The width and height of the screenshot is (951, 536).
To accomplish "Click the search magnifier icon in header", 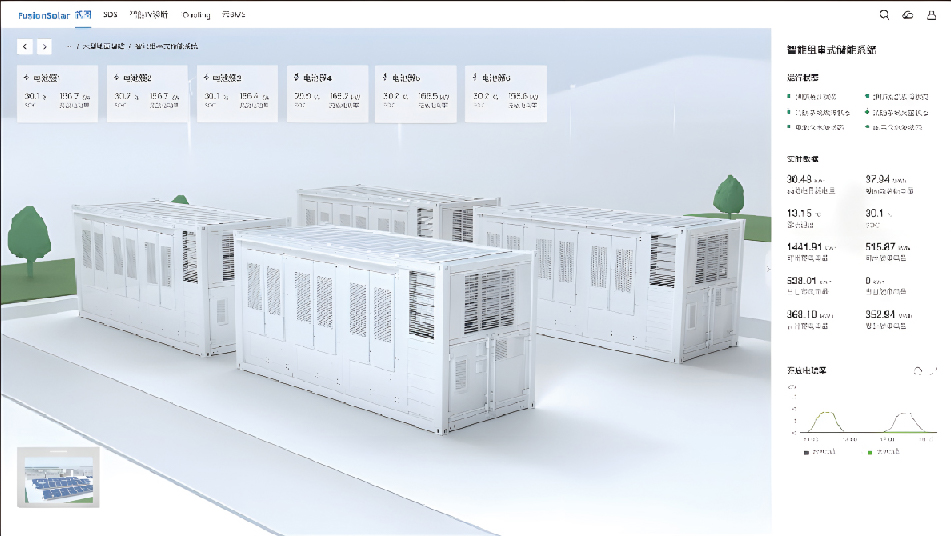I will tap(884, 15).
